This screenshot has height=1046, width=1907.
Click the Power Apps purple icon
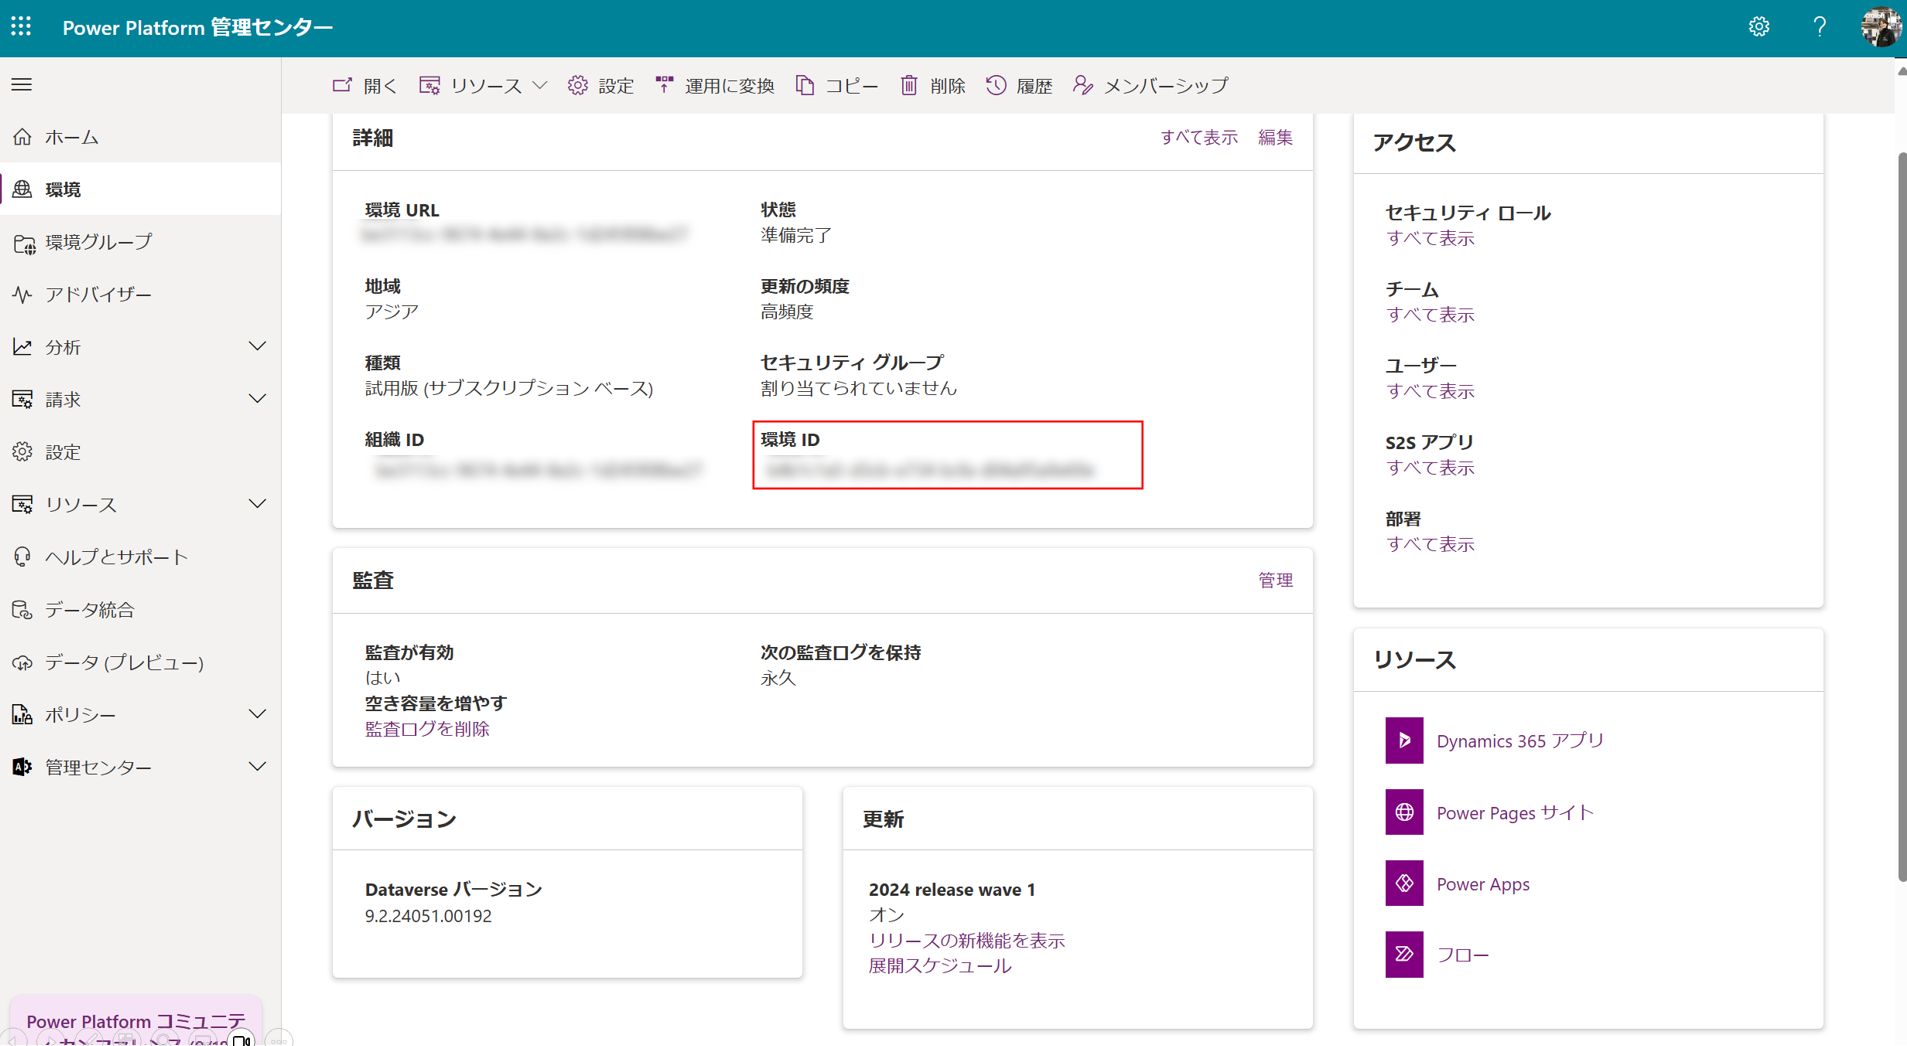click(x=1404, y=884)
